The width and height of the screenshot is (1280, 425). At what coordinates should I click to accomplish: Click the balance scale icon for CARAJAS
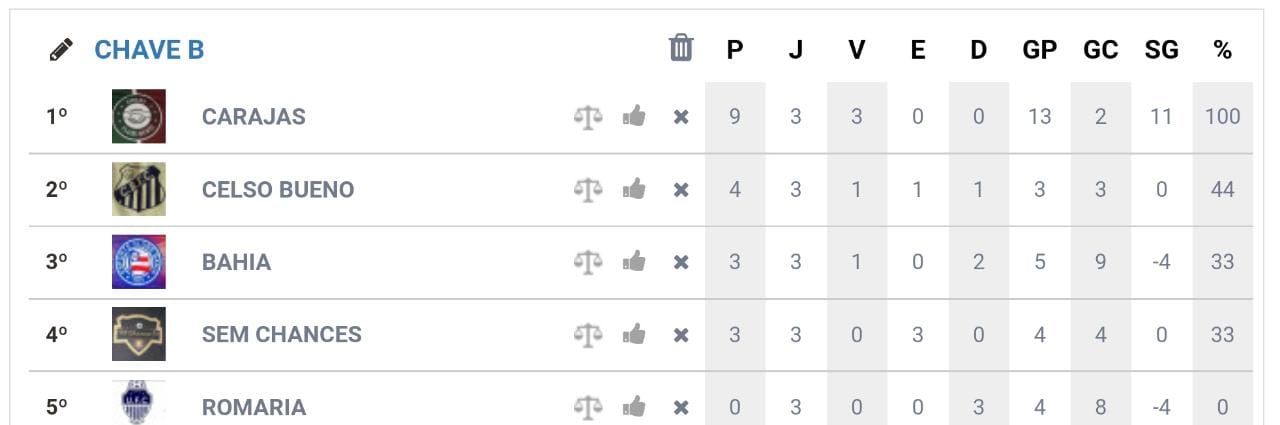point(588,117)
